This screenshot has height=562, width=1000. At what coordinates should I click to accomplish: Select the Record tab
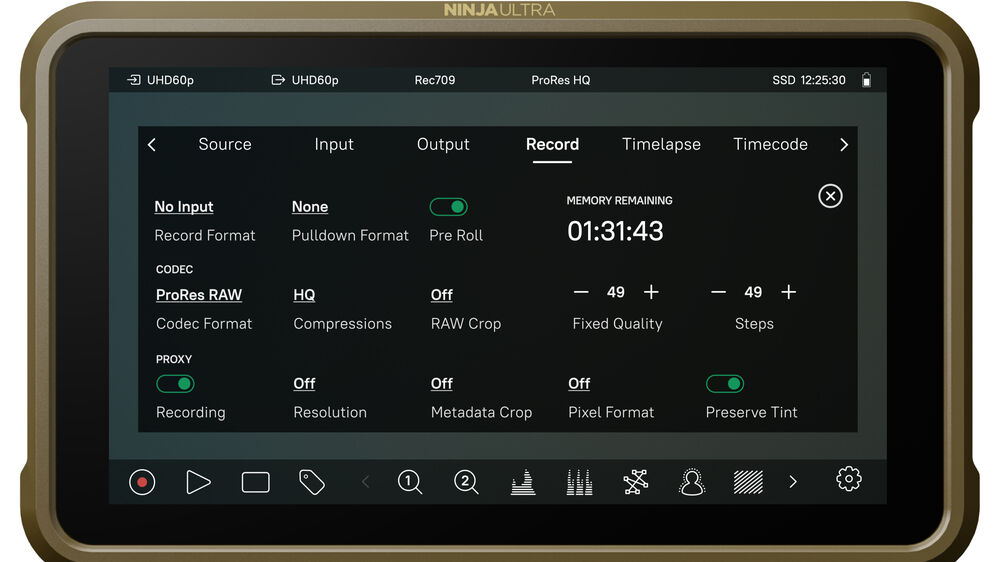coord(552,144)
